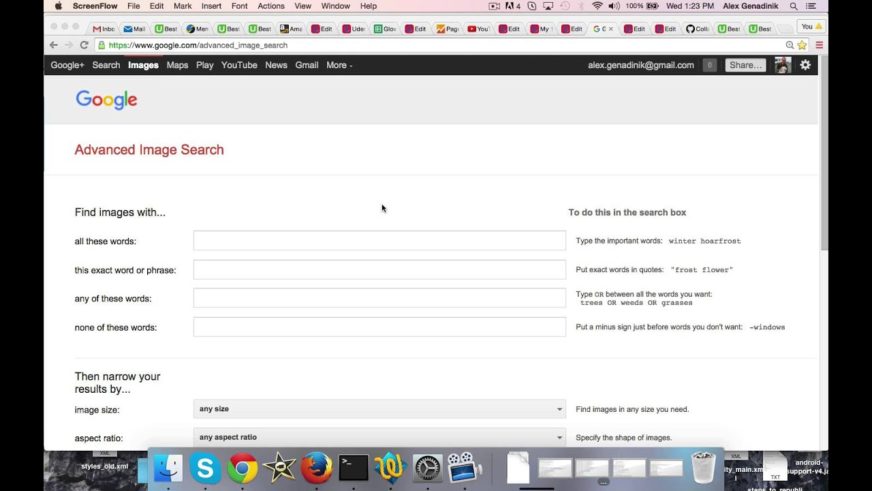
Task: Open the ScreenFlow app menu
Action: [95, 6]
